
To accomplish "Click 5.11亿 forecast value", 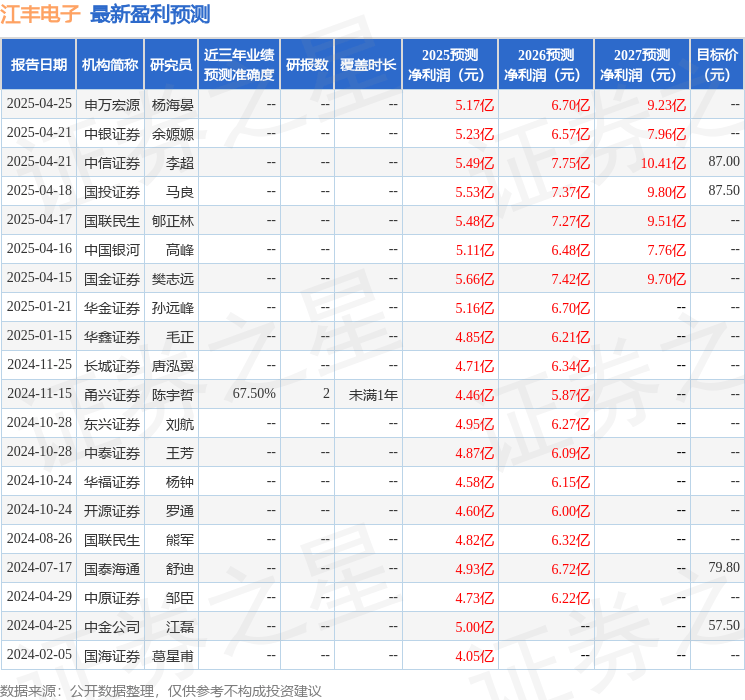I will 475,250.
